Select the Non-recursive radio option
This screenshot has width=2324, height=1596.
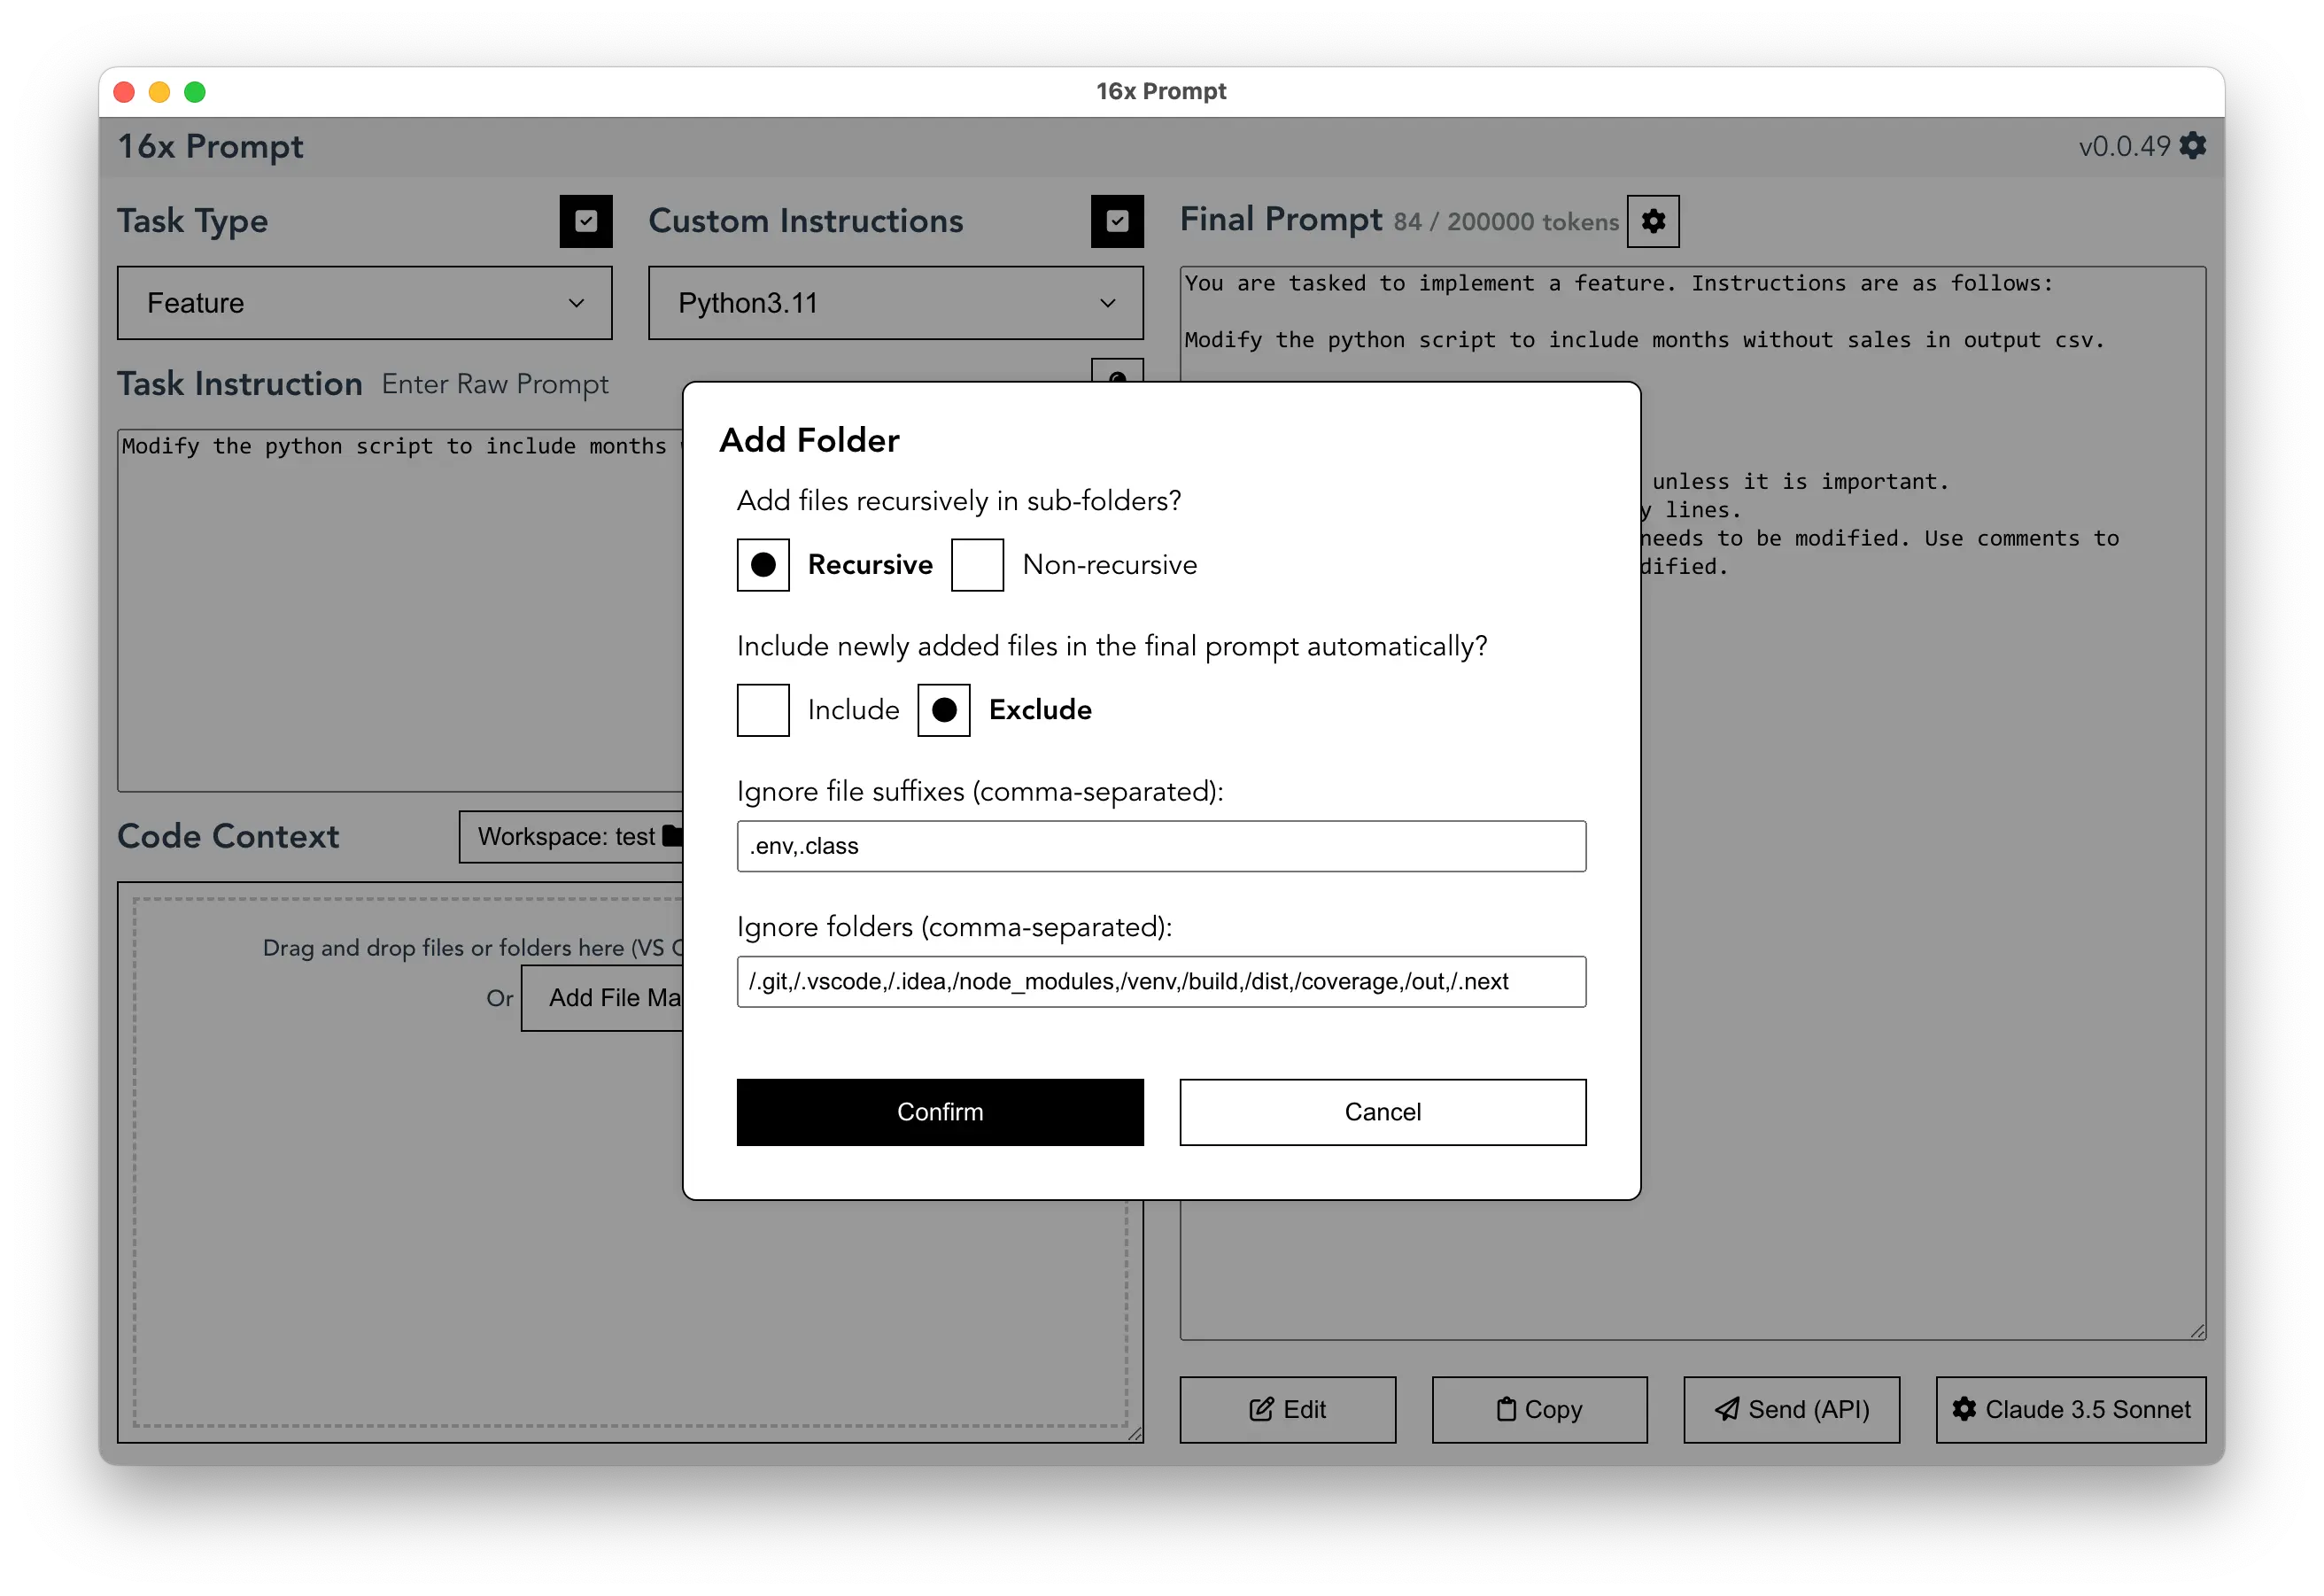point(977,565)
